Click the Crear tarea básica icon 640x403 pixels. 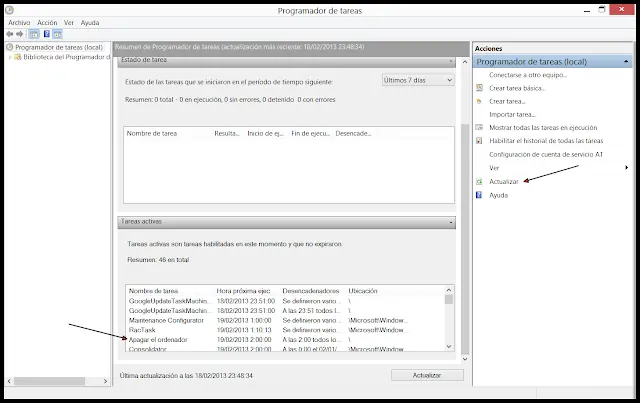[480, 88]
